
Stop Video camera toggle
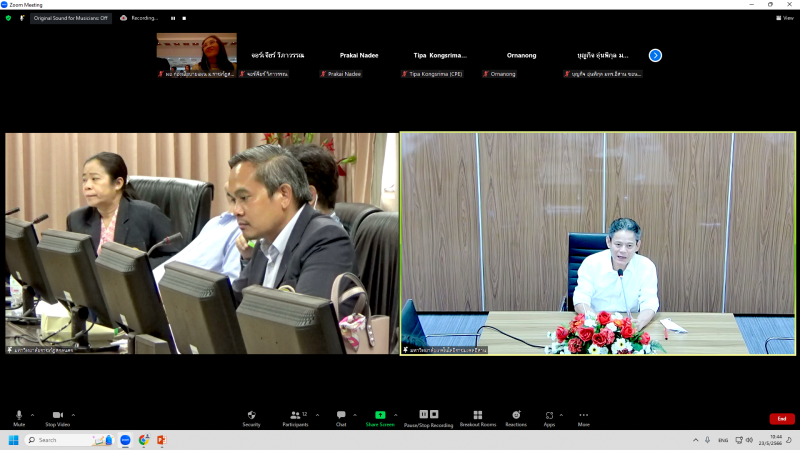(x=57, y=416)
